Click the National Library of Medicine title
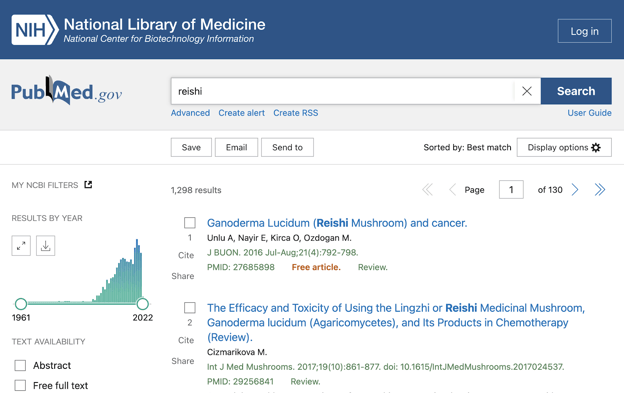This screenshot has width=624, height=393. coord(164,24)
